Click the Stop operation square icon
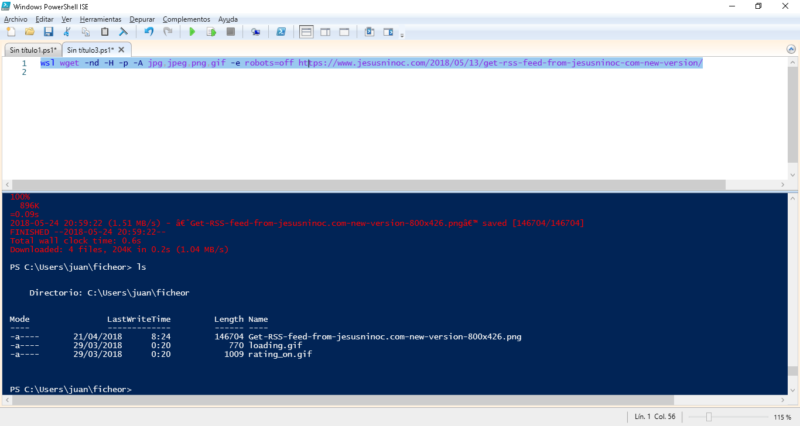 coord(230,32)
